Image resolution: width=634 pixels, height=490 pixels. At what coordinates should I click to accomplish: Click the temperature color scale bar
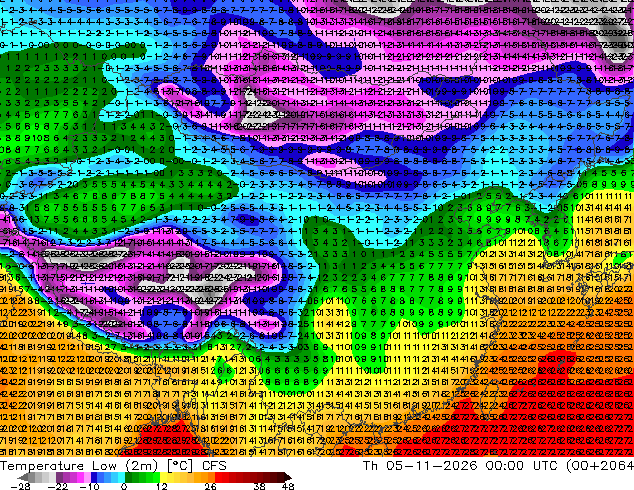pyautogui.click(x=154, y=477)
